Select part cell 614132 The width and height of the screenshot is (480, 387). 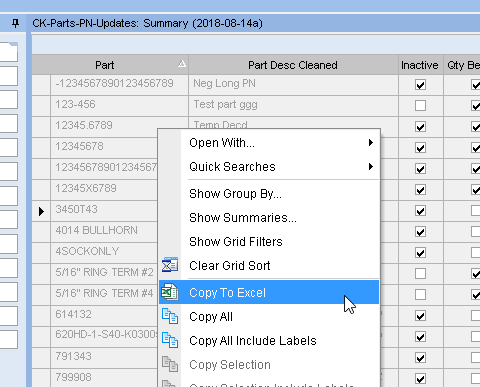(x=104, y=316)
